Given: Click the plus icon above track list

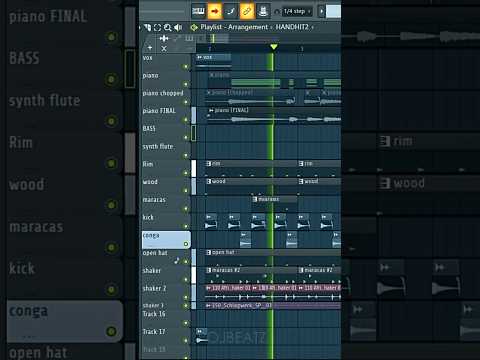Looking at the screenshot, I should click(150, 48).
